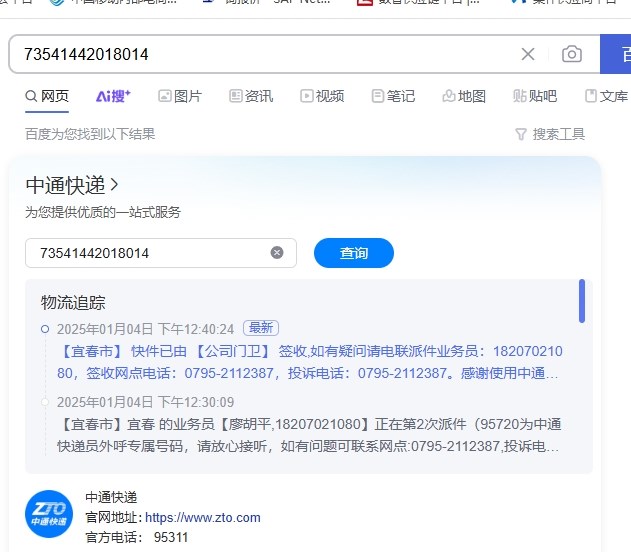Open the 笔记 tab
This screenshot has height=552, width=631.
pos(393,96)
